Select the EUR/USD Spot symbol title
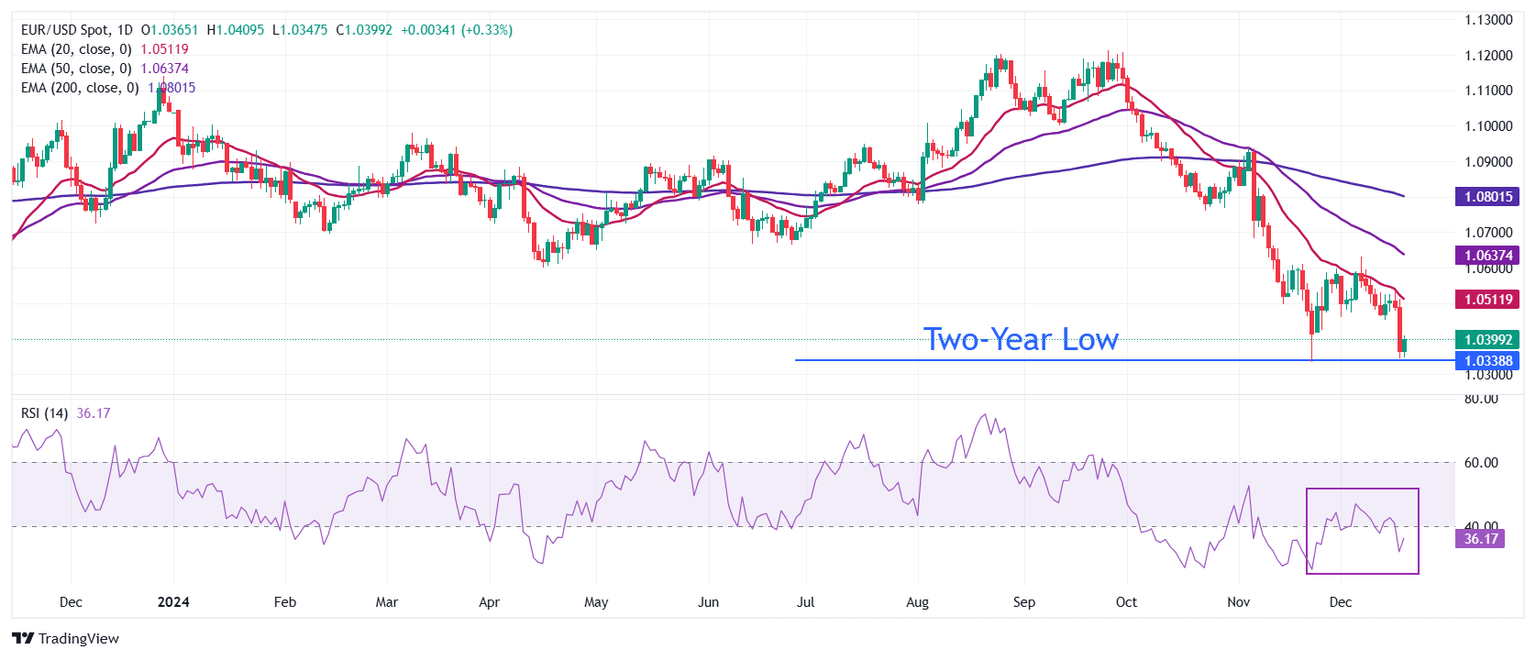 coord(62,31)
